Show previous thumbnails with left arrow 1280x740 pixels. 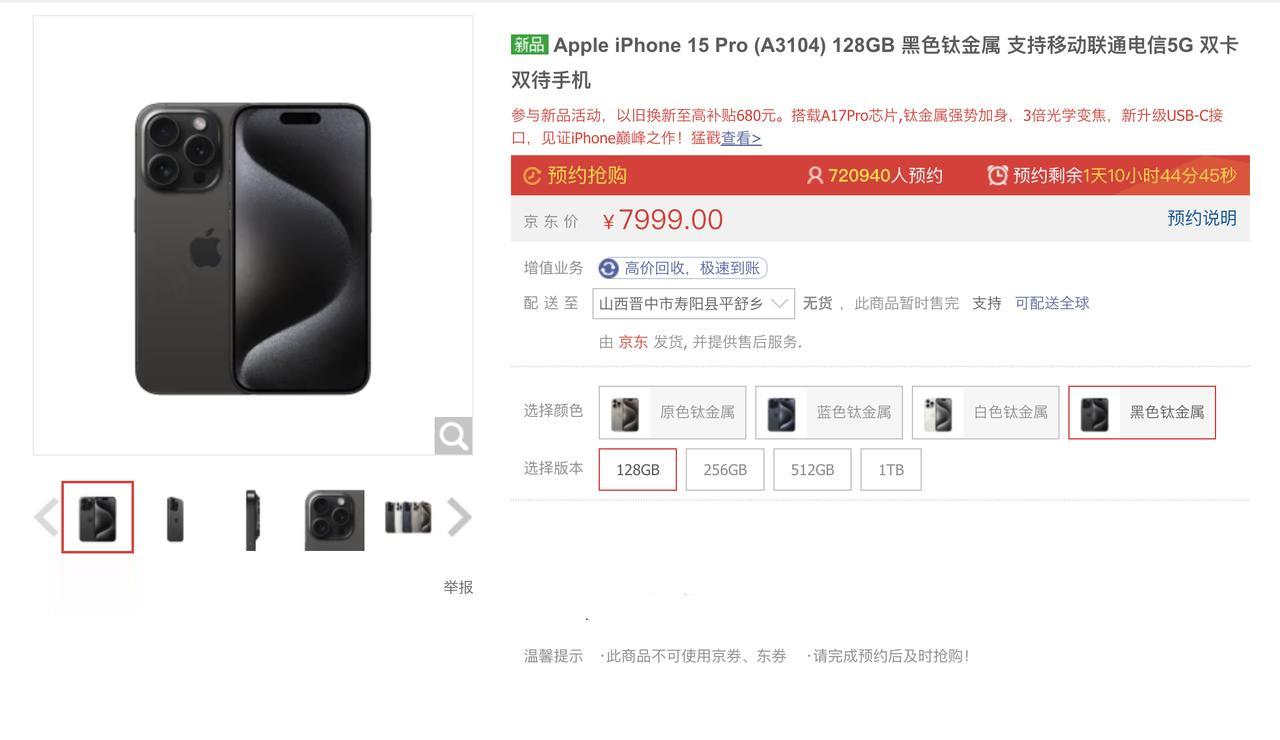tap(46, 517)
